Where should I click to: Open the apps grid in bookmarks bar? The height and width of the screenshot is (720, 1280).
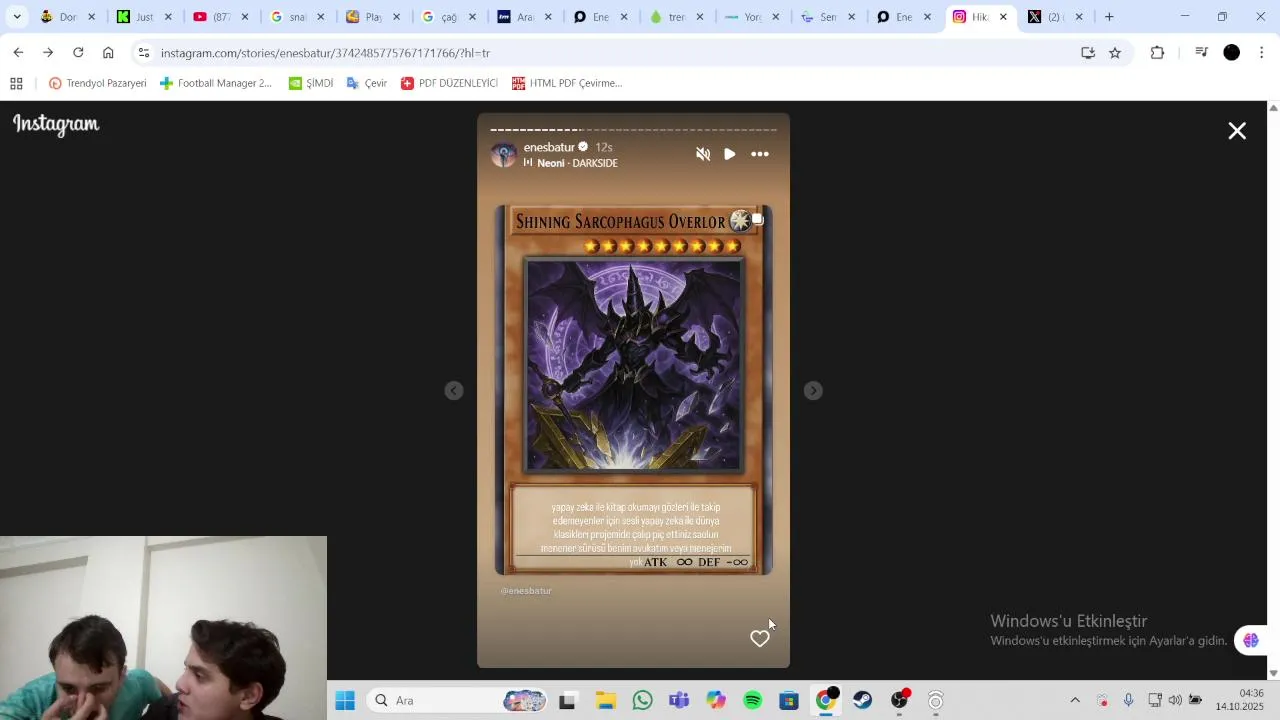(16, 83)
